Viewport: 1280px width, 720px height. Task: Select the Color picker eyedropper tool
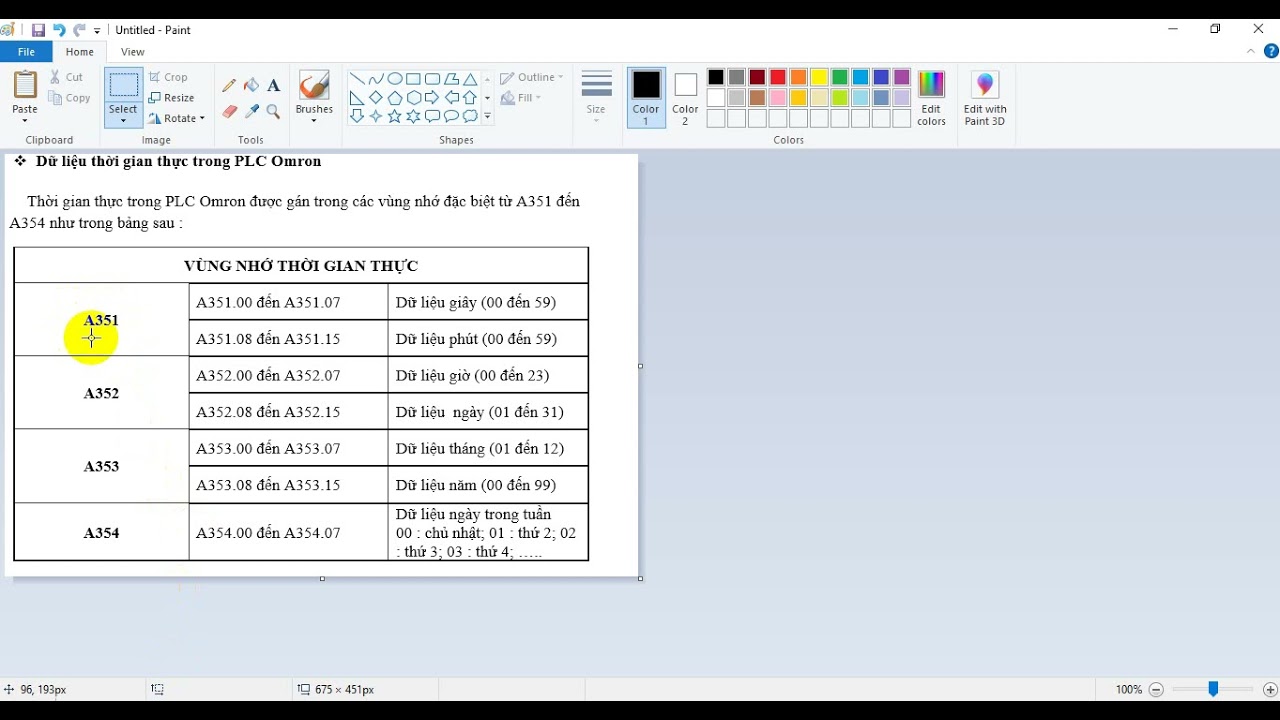[251, 112]
